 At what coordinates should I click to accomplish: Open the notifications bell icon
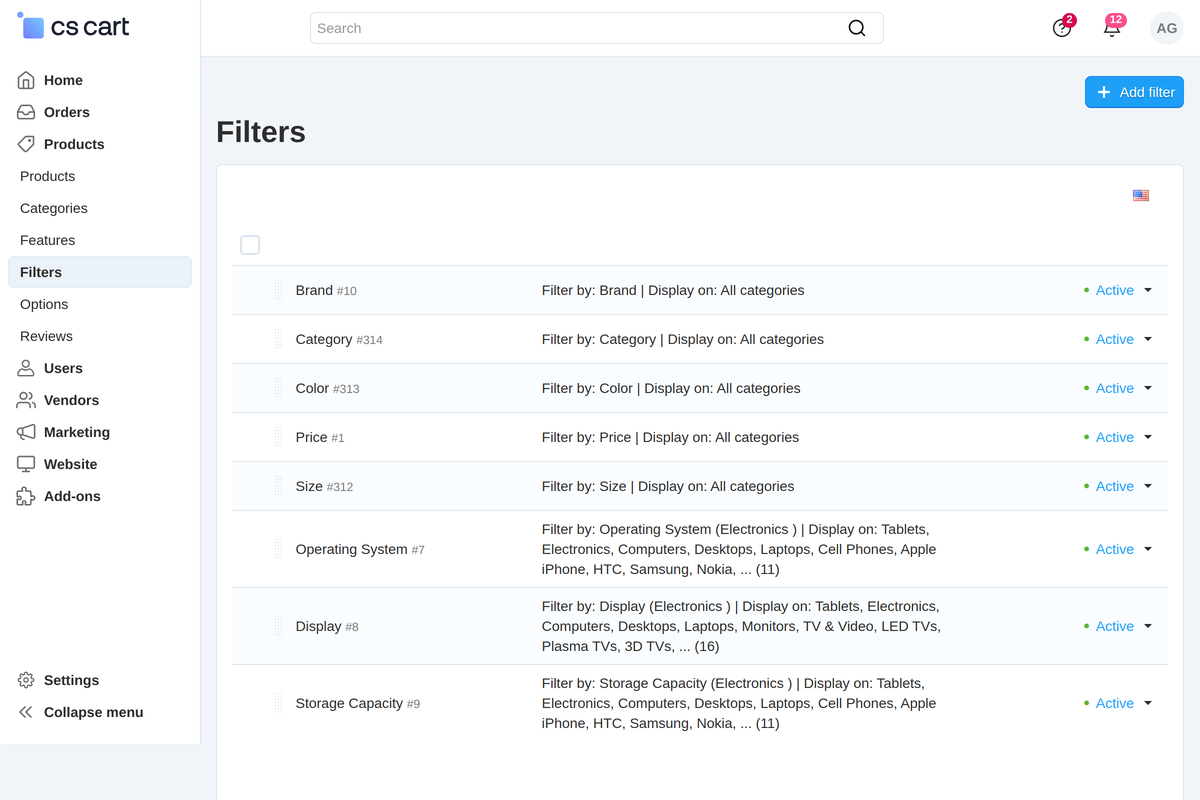(x=1112, y=28)
